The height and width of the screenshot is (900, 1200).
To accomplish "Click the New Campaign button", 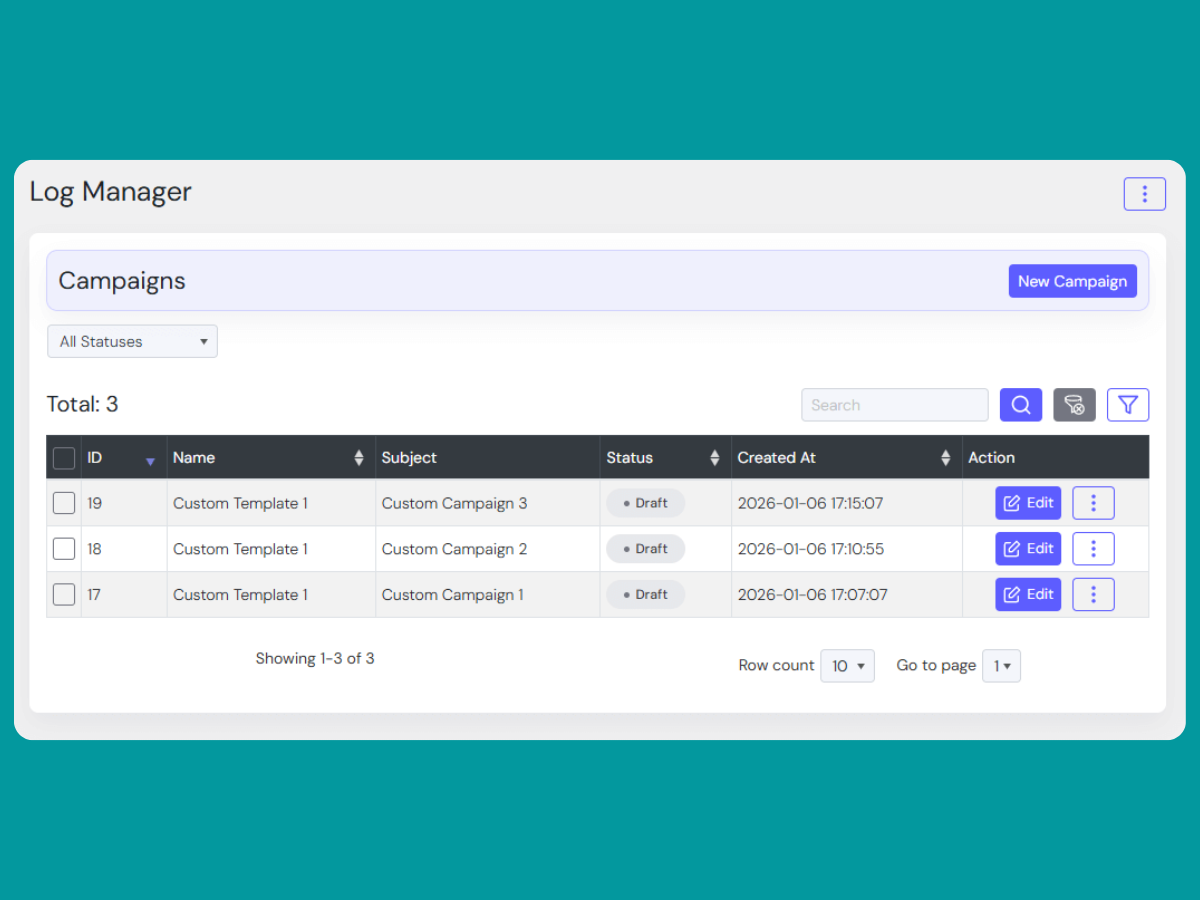I will tap(1072, 281).
